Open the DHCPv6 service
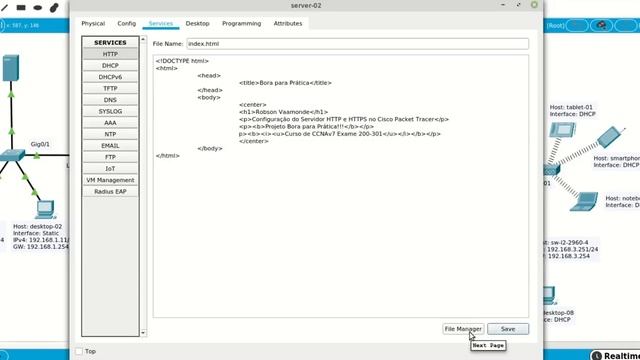This screenshot has width=640, height=360. coord(110,77)
